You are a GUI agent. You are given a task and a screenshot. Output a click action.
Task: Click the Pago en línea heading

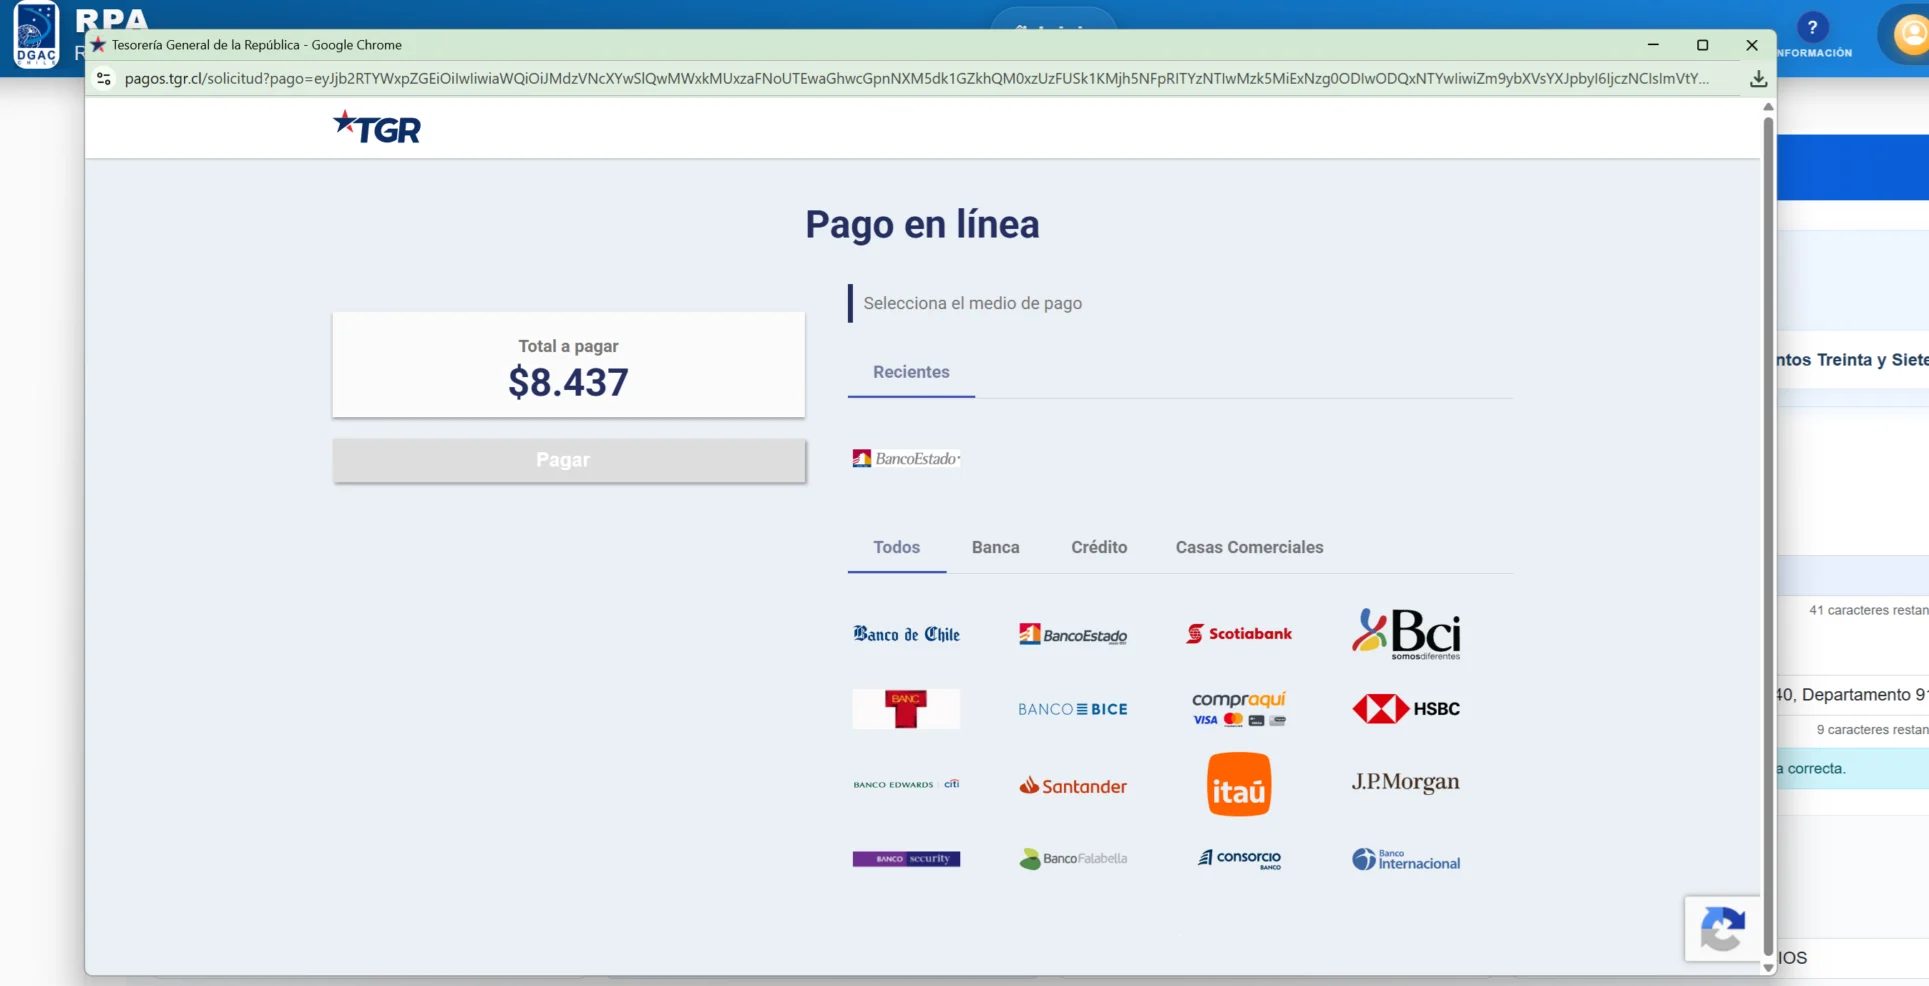pos(922,225)
